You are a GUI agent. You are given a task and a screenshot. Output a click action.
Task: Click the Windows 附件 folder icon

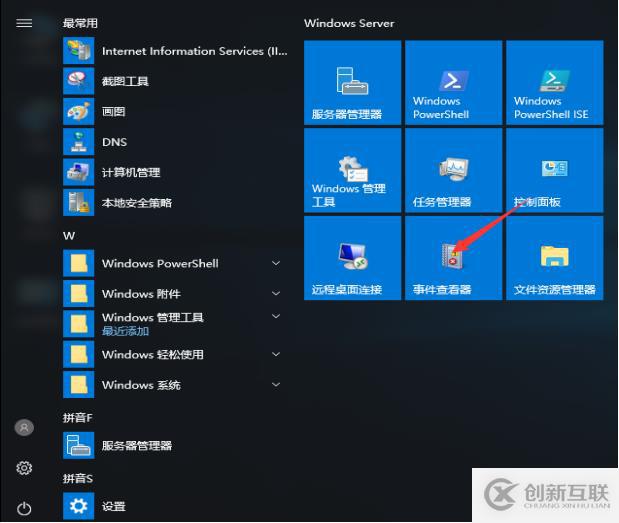coord(79,294)
